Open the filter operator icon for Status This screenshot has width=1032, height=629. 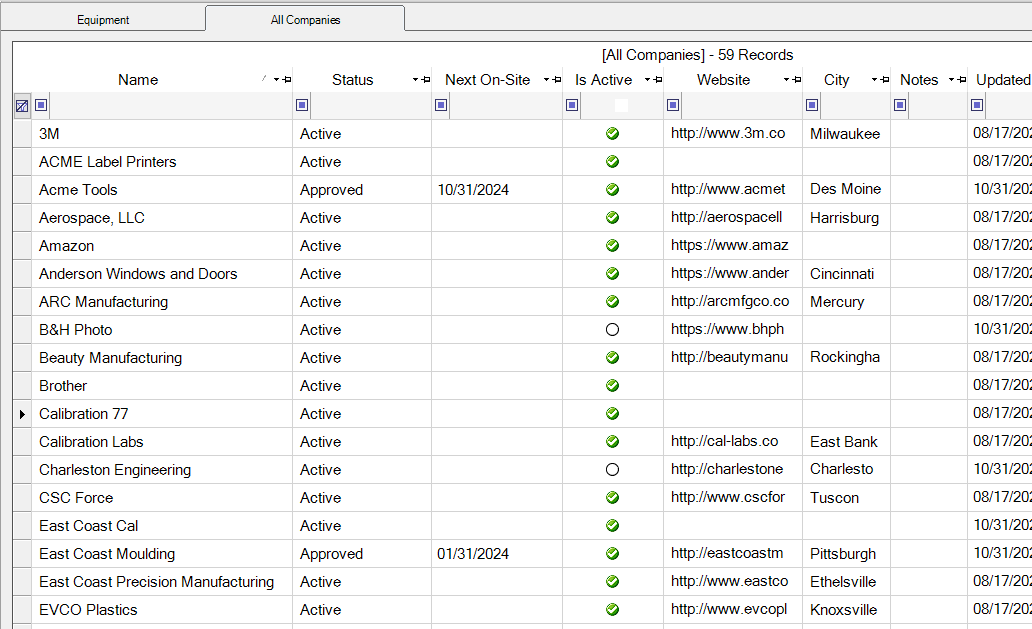302,105
